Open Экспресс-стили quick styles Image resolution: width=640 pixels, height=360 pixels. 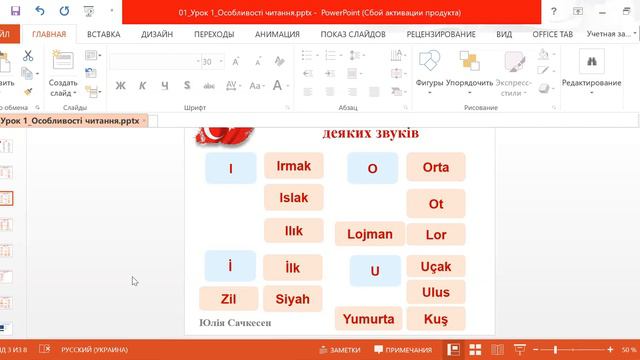pyautogui.click(x=513, y=73)
